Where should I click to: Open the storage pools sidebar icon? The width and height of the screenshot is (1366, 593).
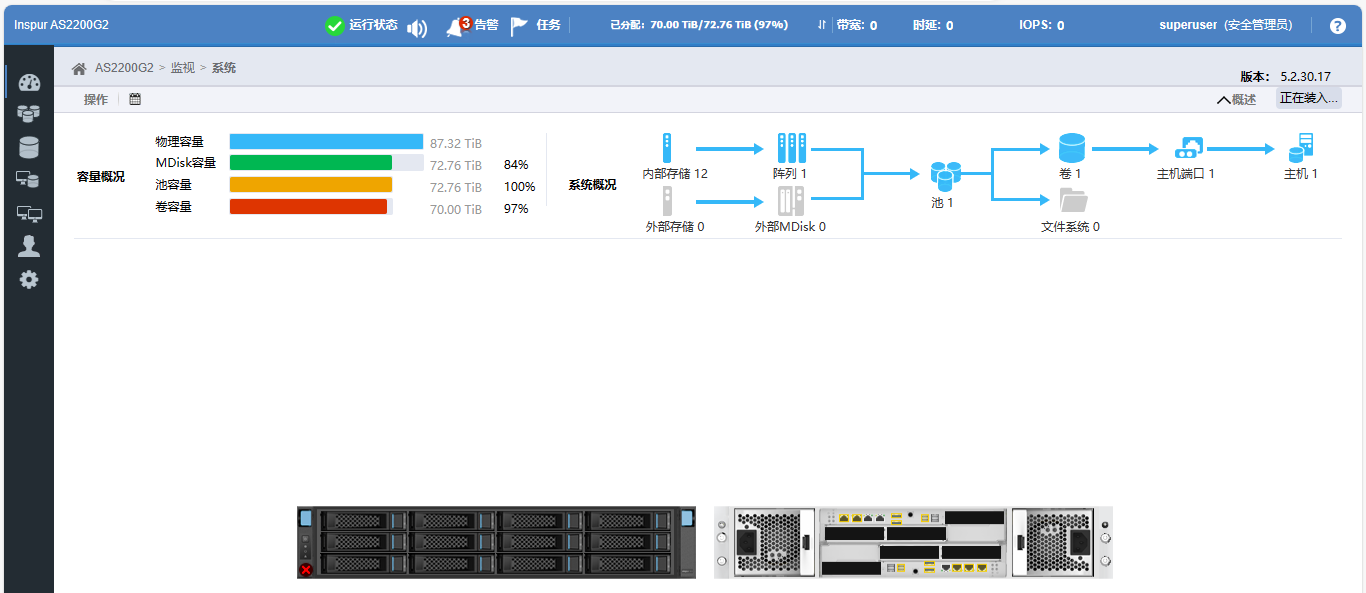point(29,114)
